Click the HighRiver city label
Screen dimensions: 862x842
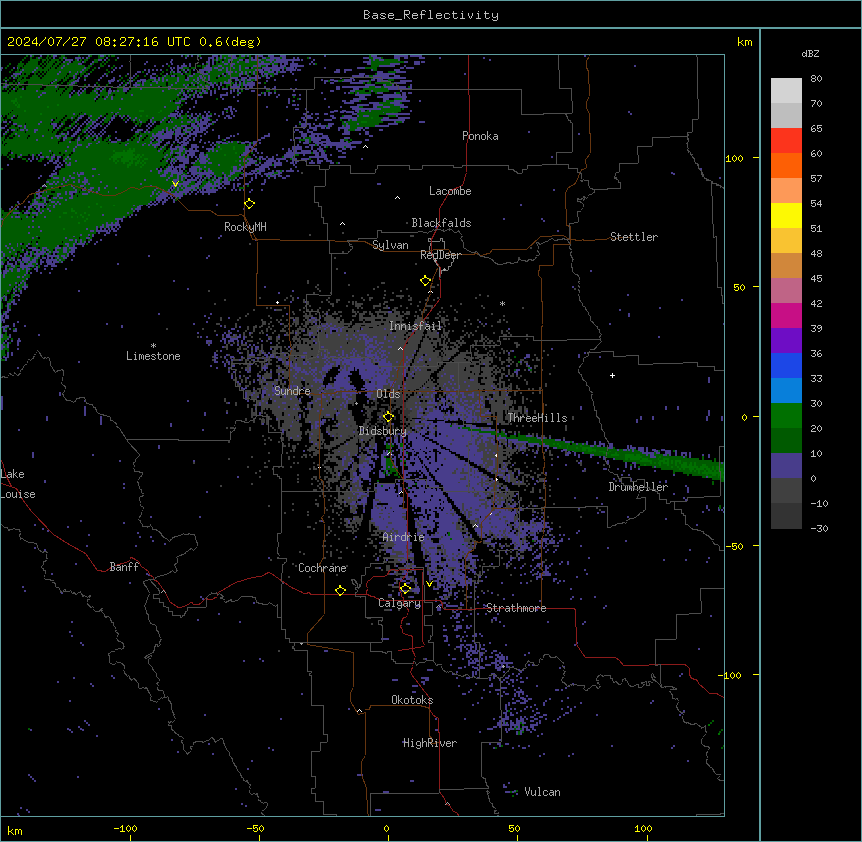429,743
